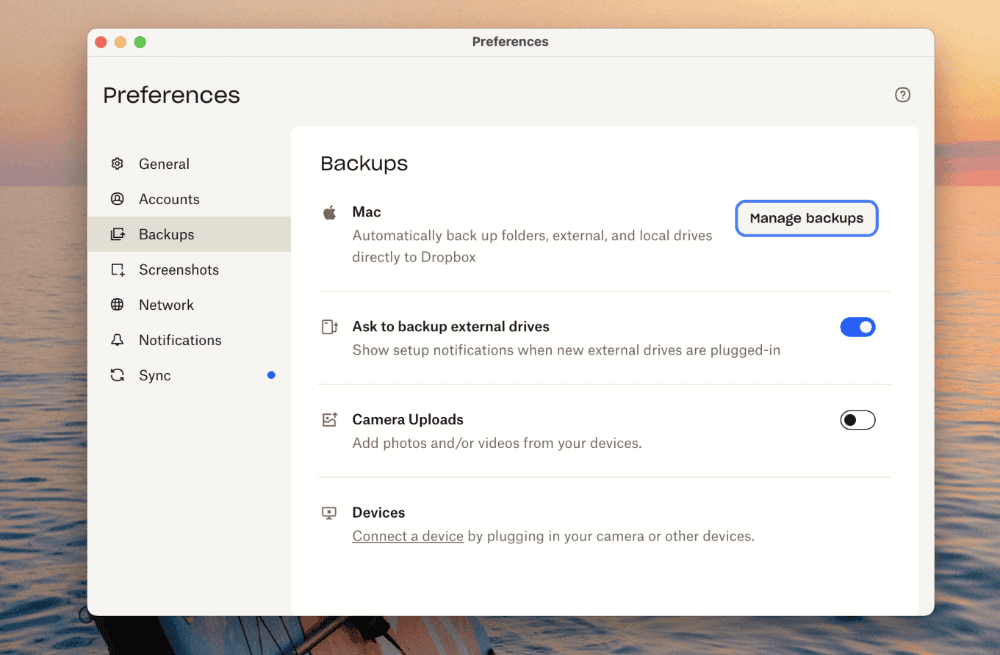Viewport: 1000px width, 655px height.
Task: Click the Notifications bell icon
Action: [118, 340]
